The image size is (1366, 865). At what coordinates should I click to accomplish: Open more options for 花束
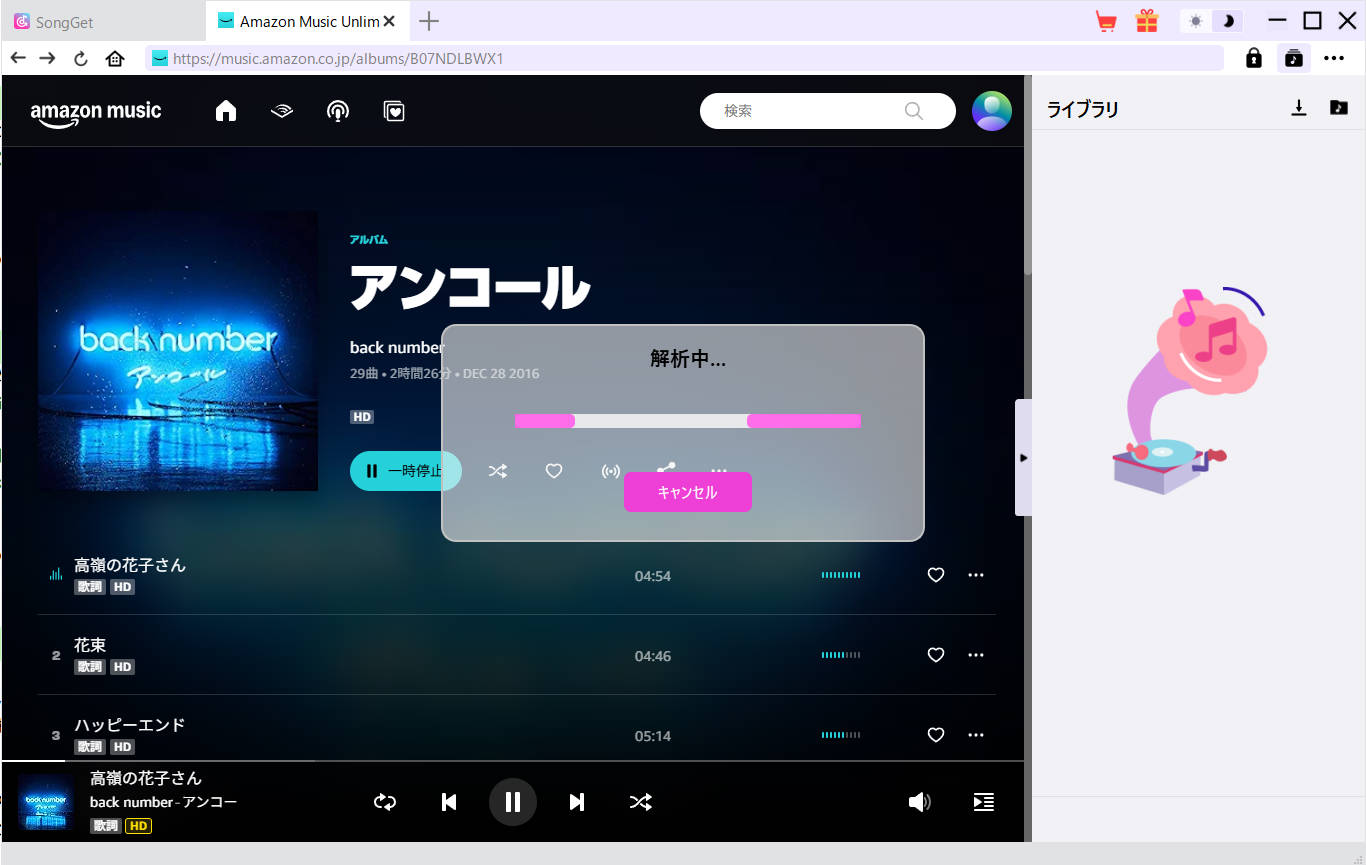click(x=976, y=655)
